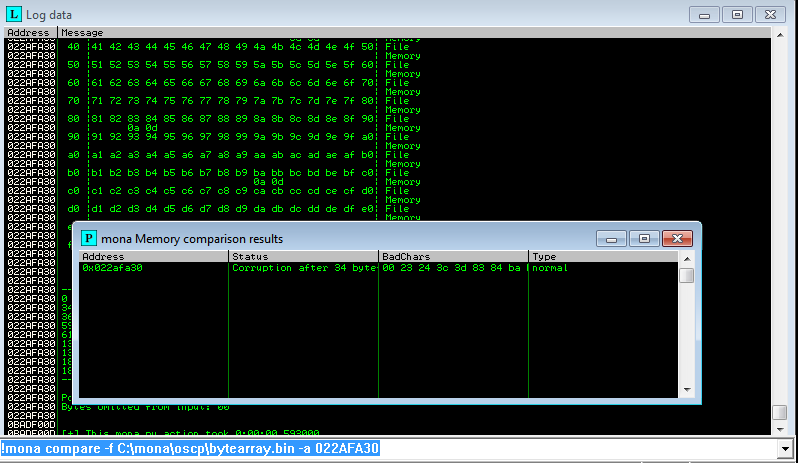Image resolution: width=798 pixels, height=463 pixels.
Task: Click the 0BADF00D address entry
Action: click(31, 424)
